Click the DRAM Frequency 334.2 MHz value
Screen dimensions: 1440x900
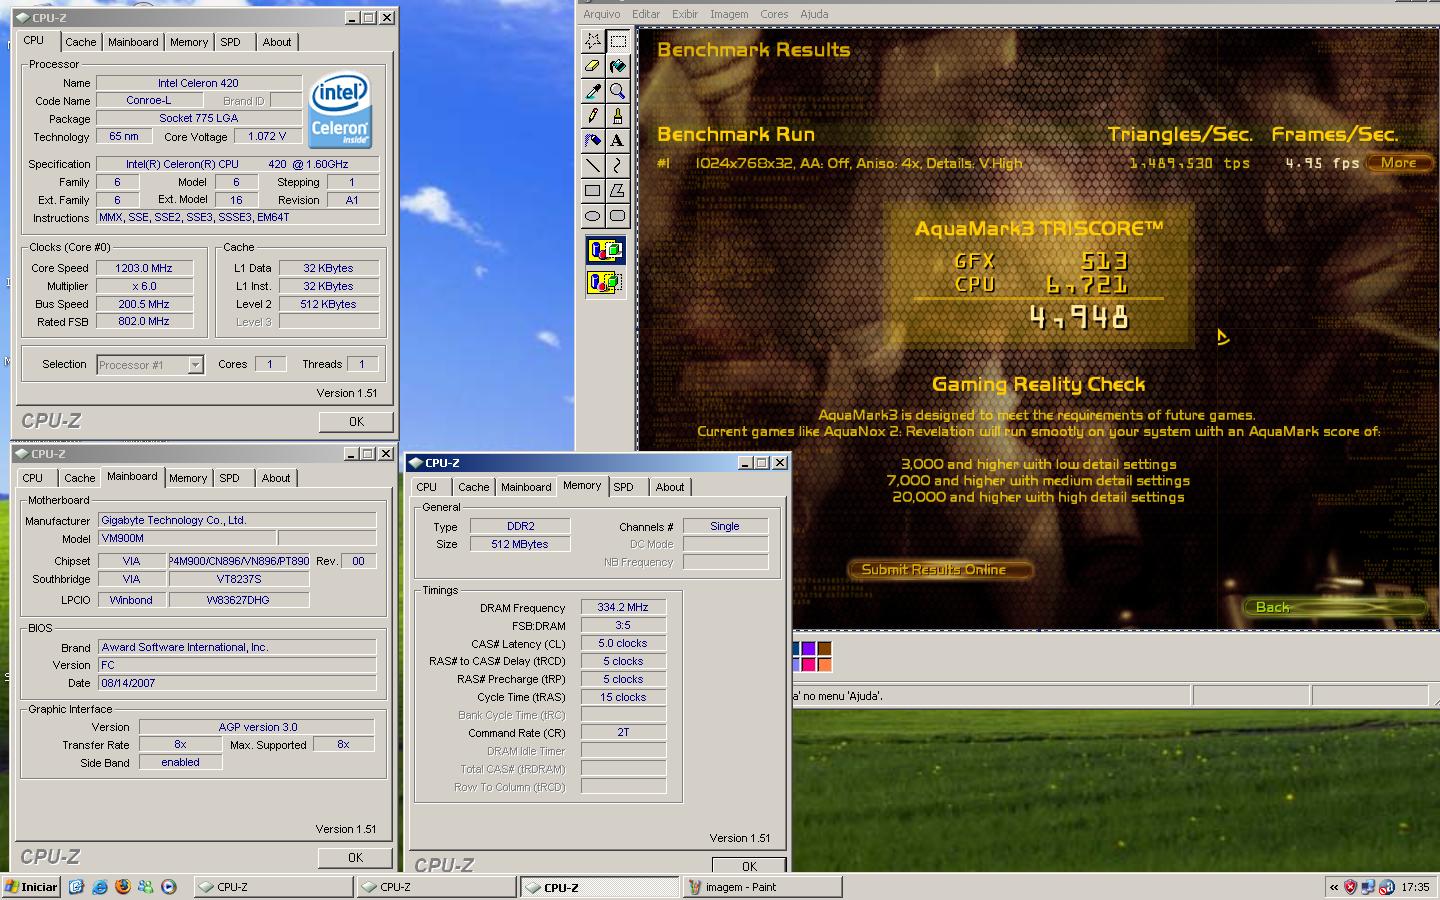pos(623,607)
